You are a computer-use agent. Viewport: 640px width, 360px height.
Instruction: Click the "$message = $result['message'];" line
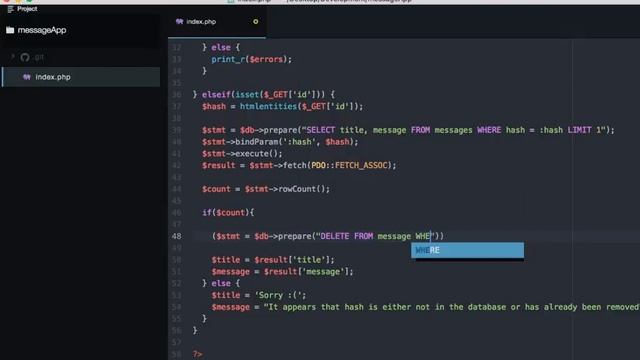coord(282,272)
